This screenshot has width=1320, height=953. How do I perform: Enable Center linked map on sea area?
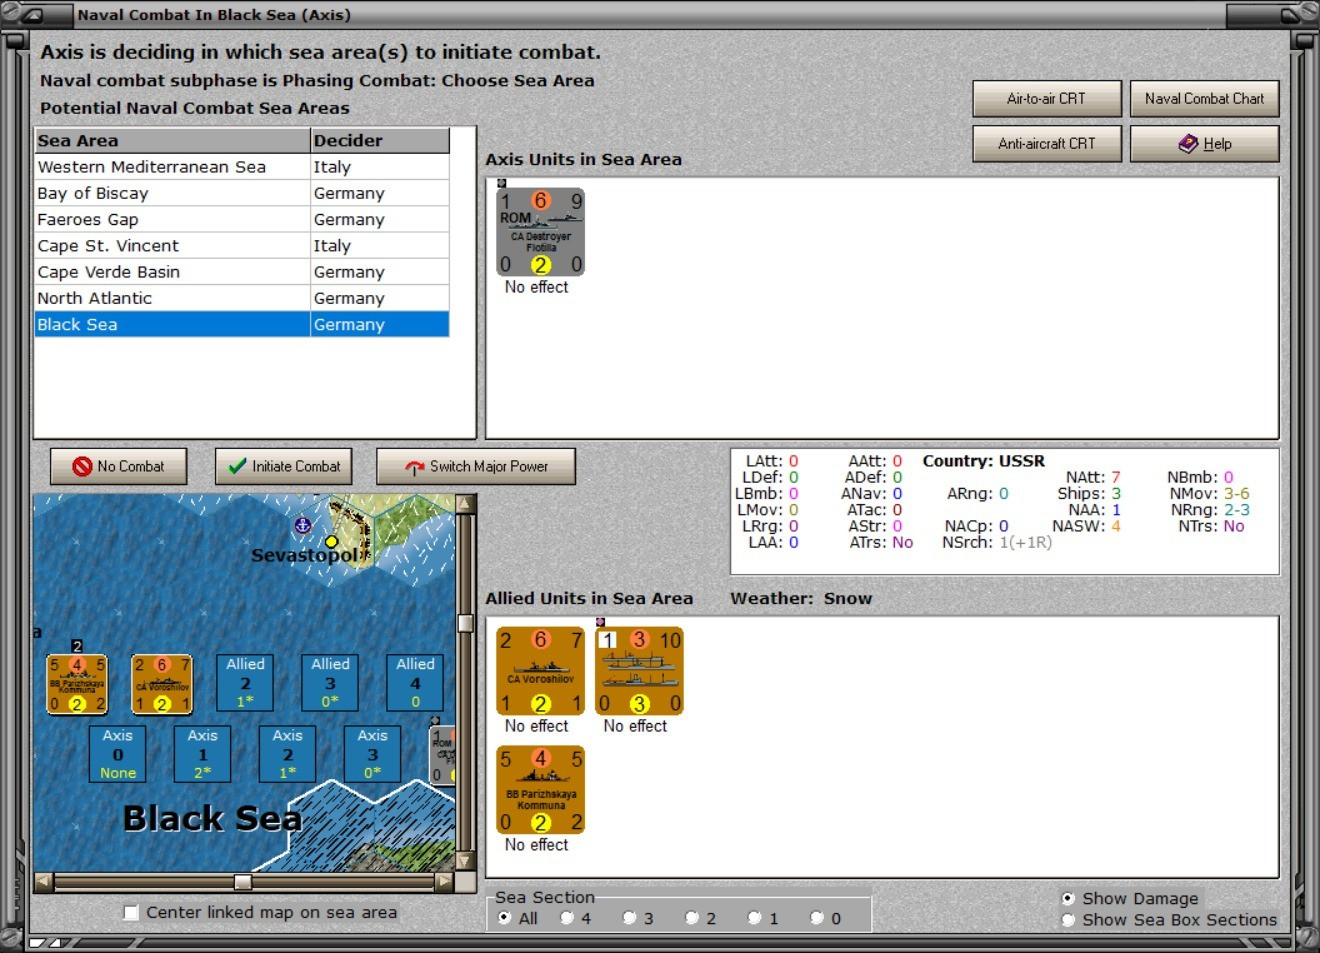tap(131, 912)
